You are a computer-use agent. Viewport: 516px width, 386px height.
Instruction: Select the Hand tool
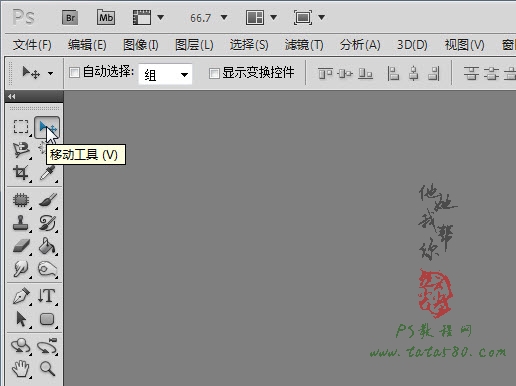point(21,369)
